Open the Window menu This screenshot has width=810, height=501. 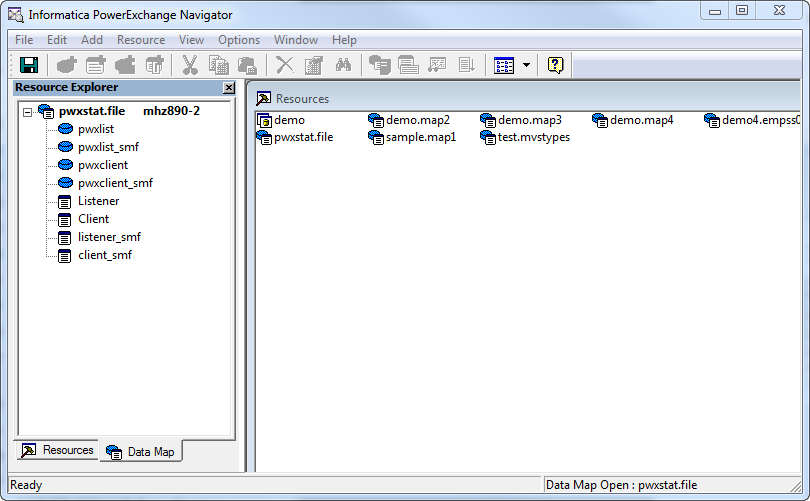(x=295, y=40)
